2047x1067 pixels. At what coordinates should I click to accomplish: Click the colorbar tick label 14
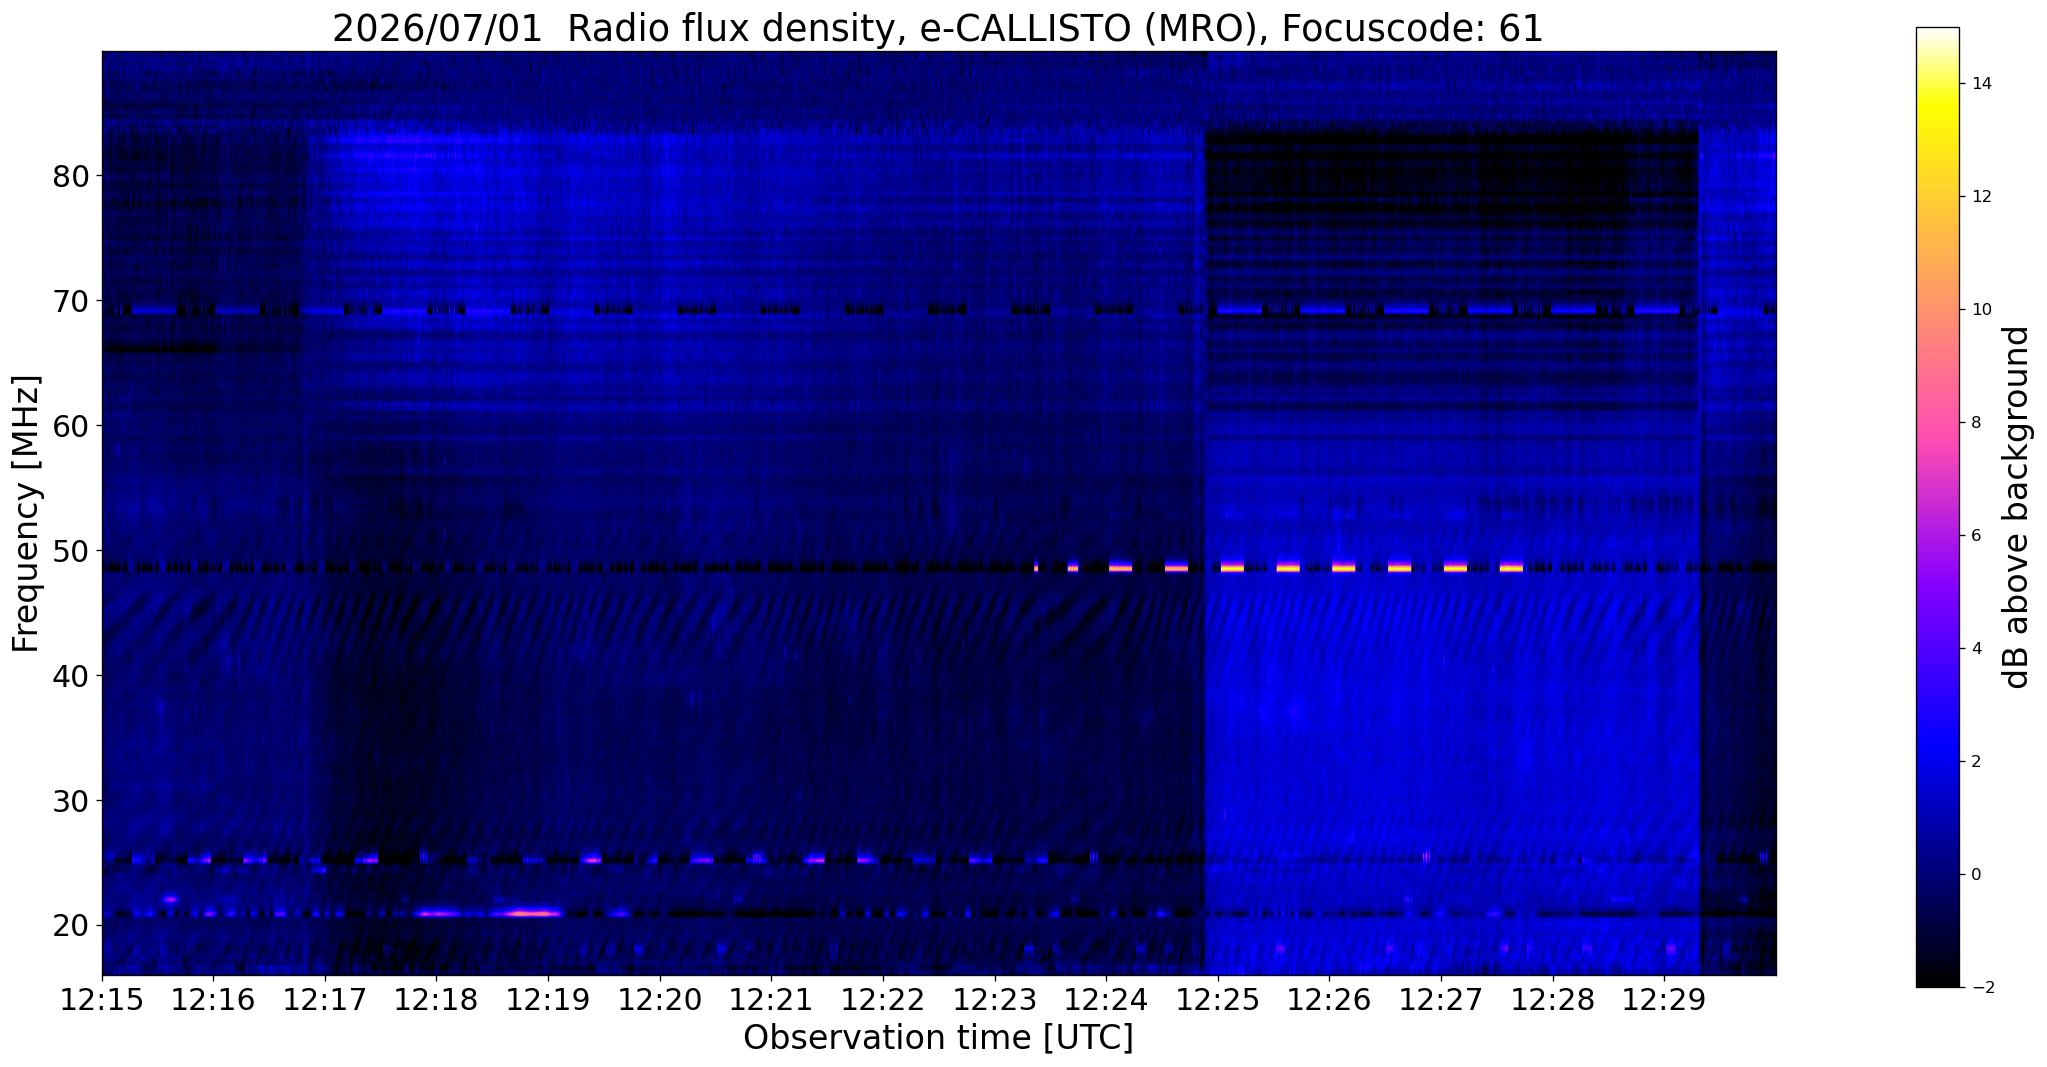click(x=1980, y=84)
